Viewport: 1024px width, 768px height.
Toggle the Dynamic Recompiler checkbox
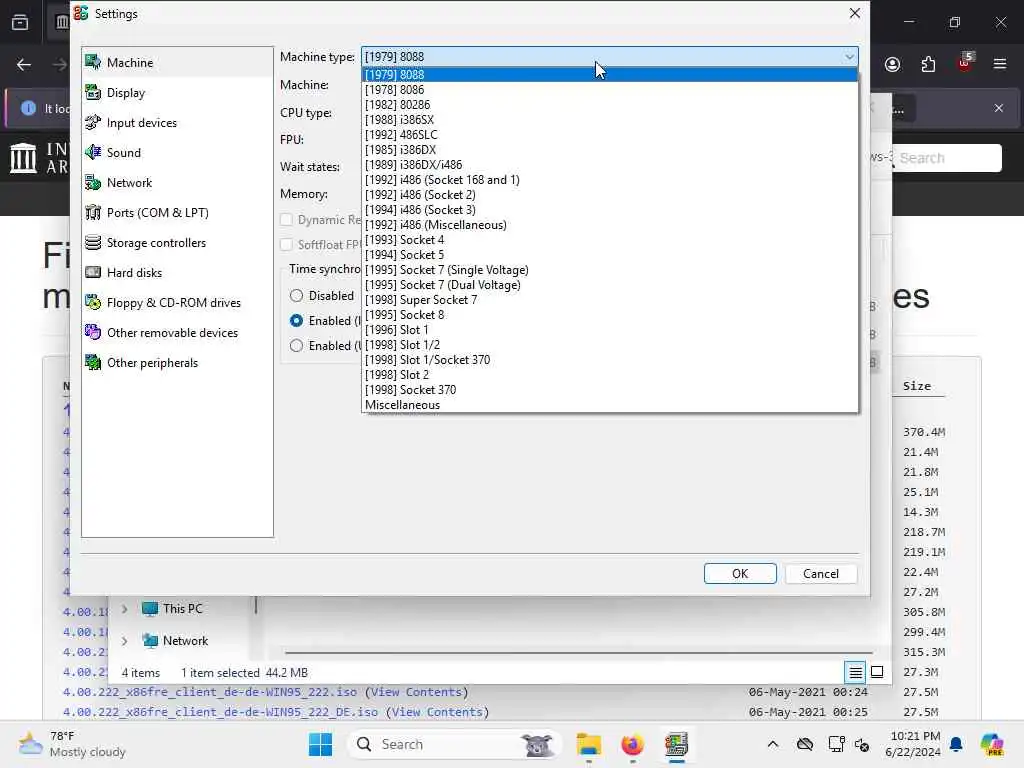[286, 219]
